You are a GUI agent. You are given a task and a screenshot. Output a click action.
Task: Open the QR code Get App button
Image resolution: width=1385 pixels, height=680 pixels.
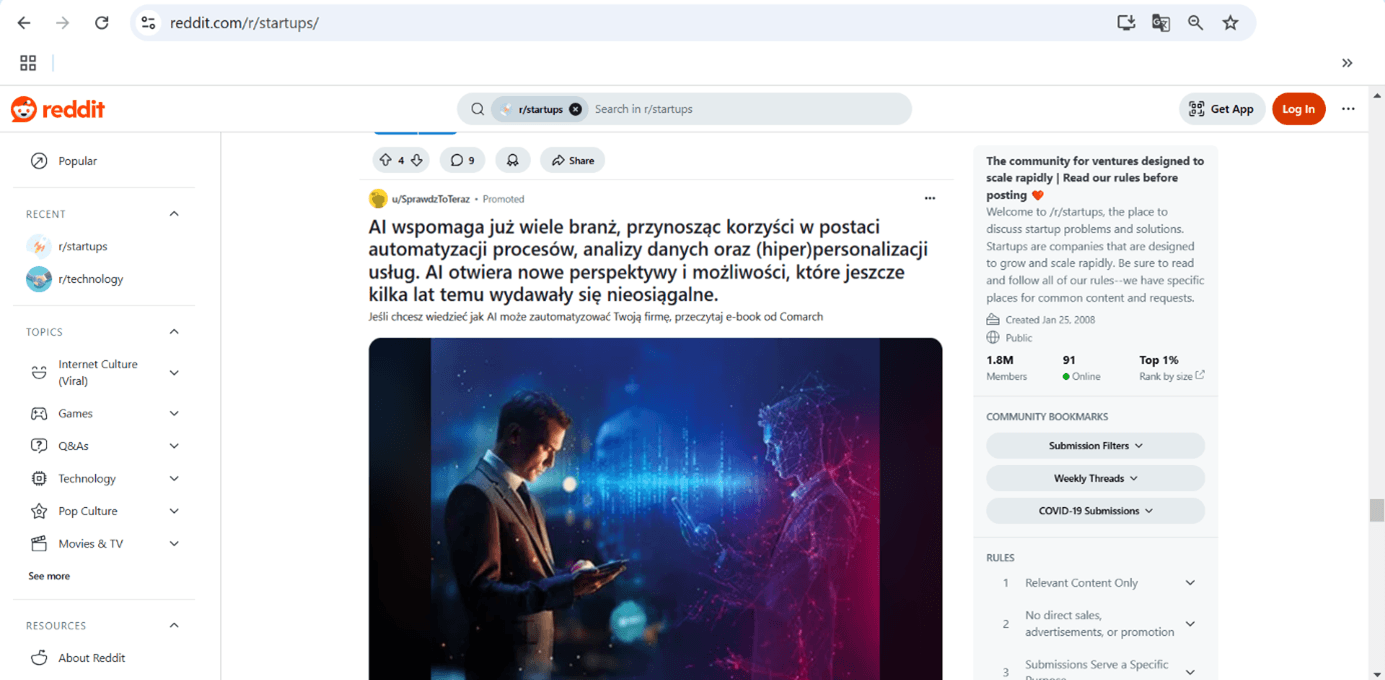[1222, 109]
